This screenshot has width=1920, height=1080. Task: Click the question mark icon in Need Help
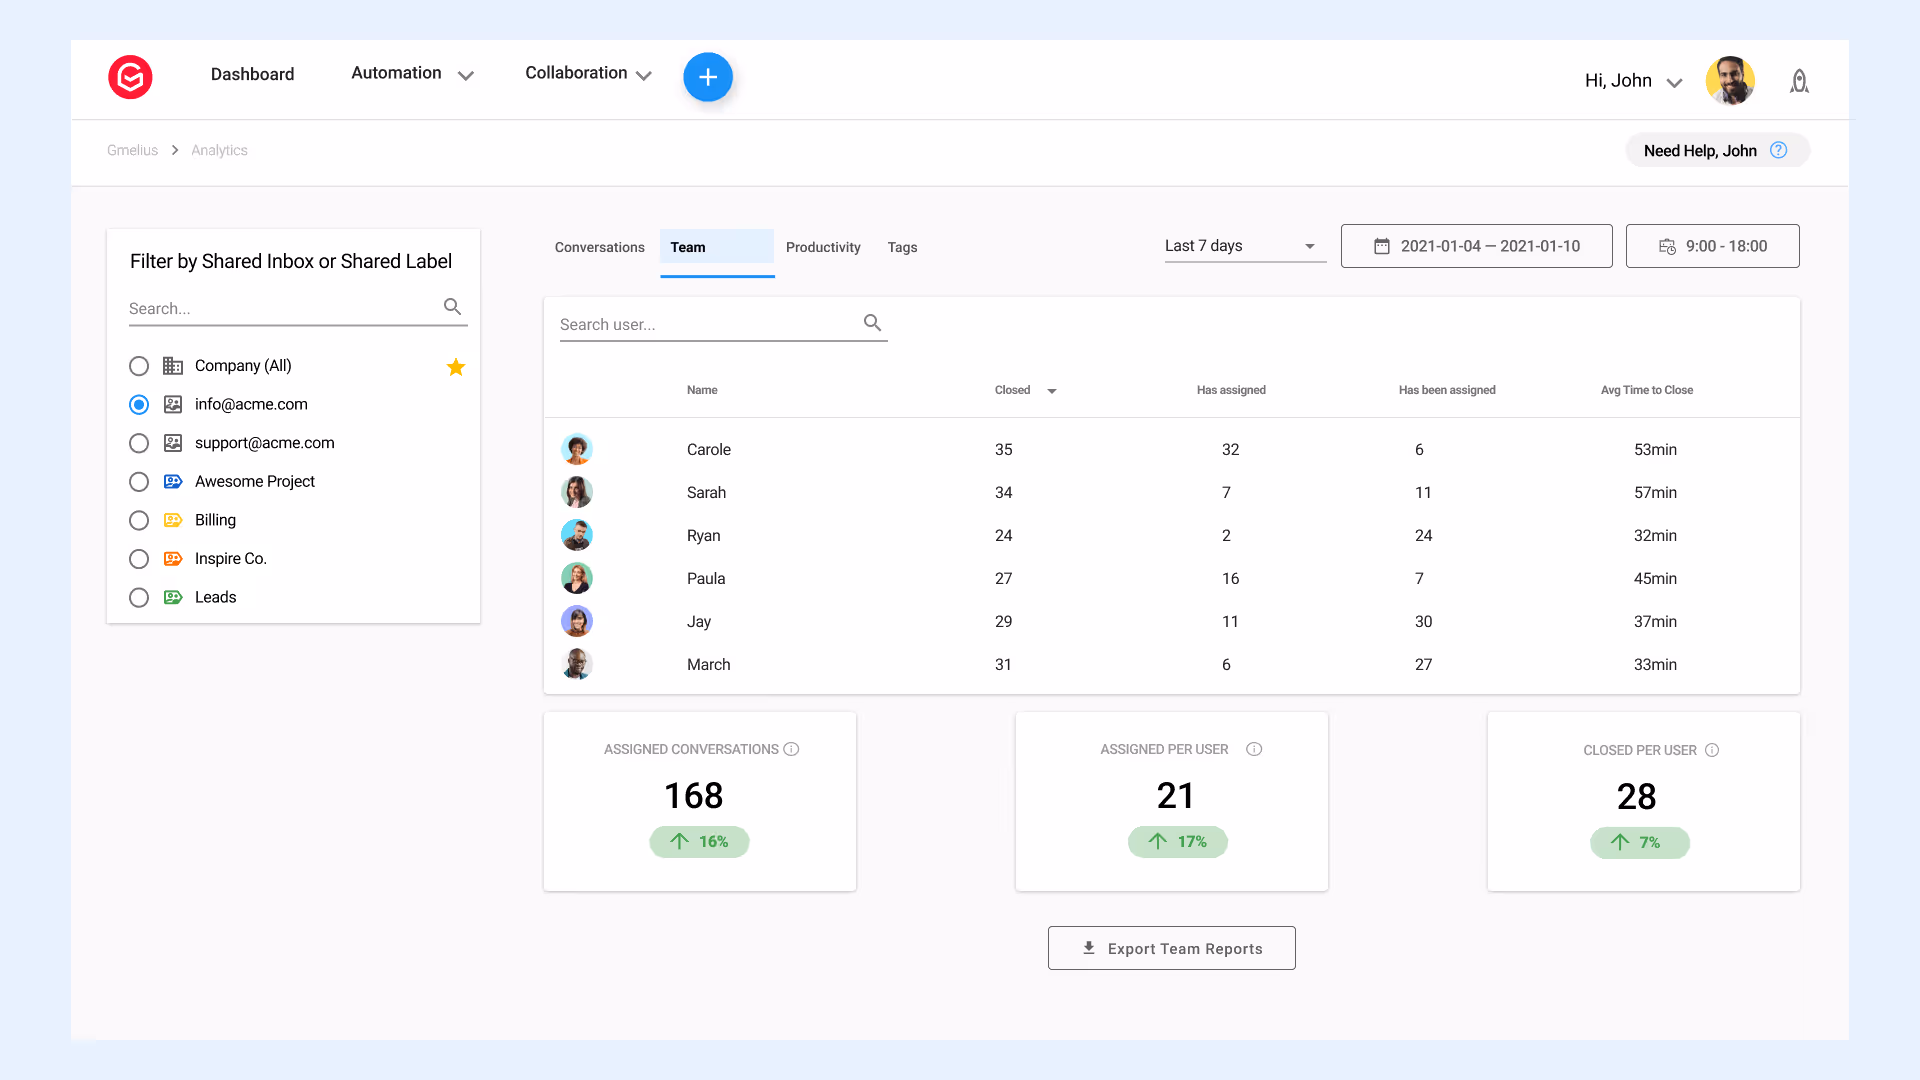click(1778, 150)
